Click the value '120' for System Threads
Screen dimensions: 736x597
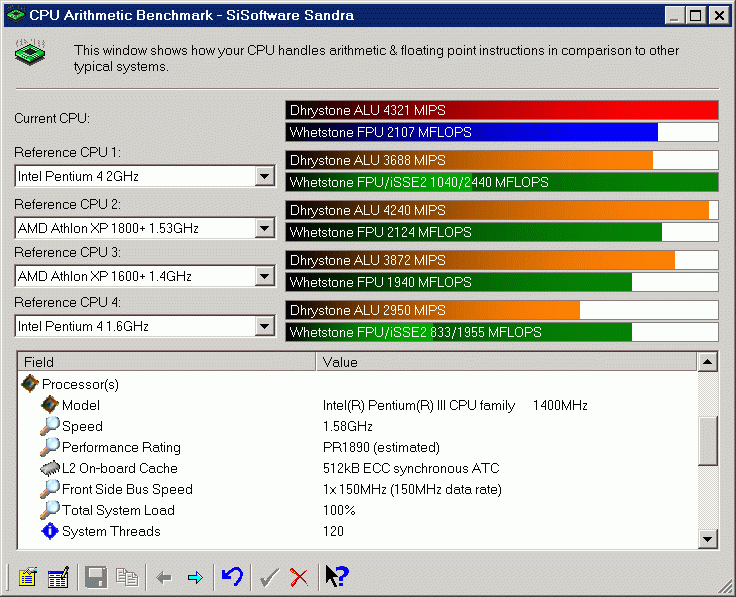[333, 531]
